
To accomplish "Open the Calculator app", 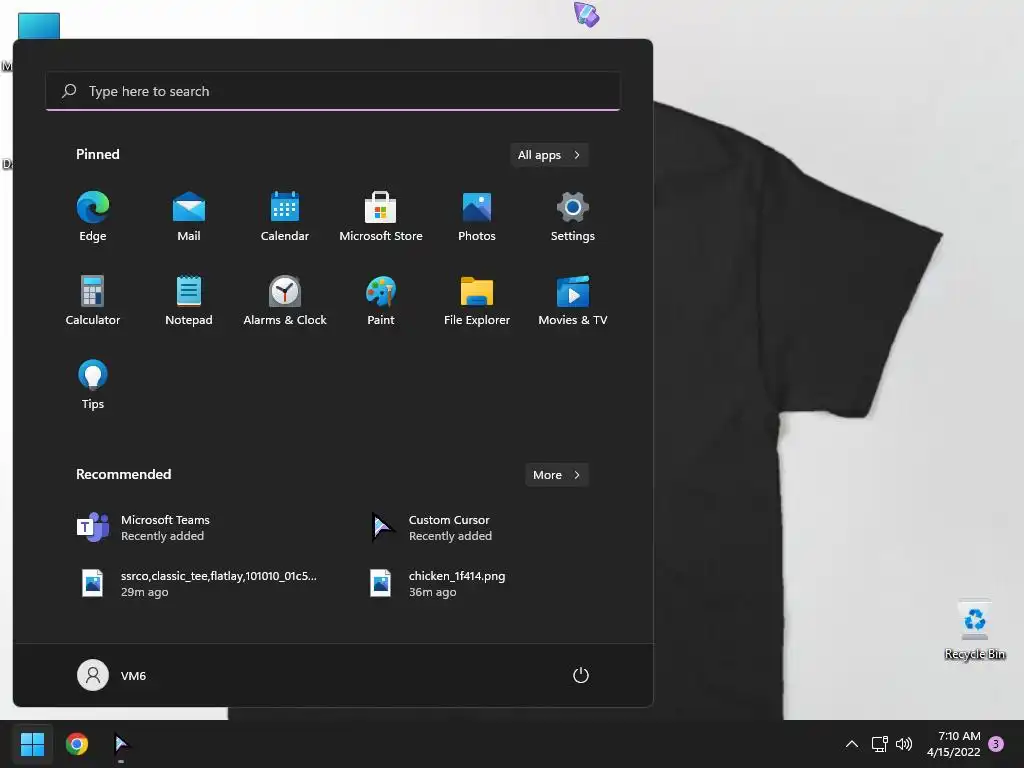I will [x=93, y=300].
